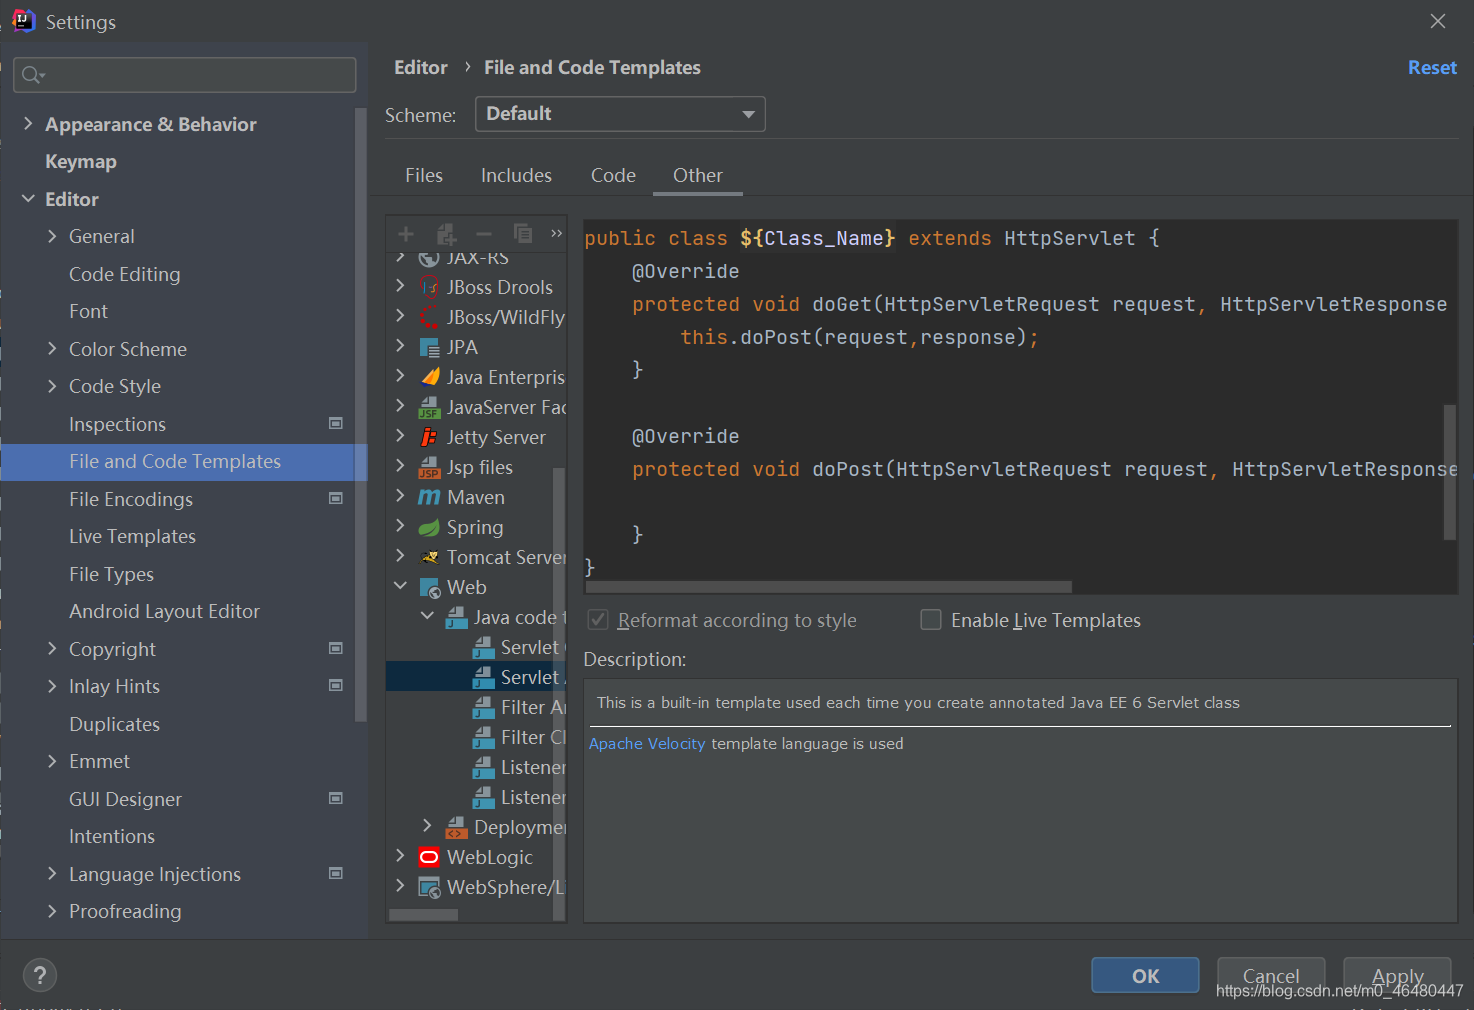Image resolution: width=1474 pixels, height=1010 pixels.
Task: Select the Other tab
Action: 698,175
